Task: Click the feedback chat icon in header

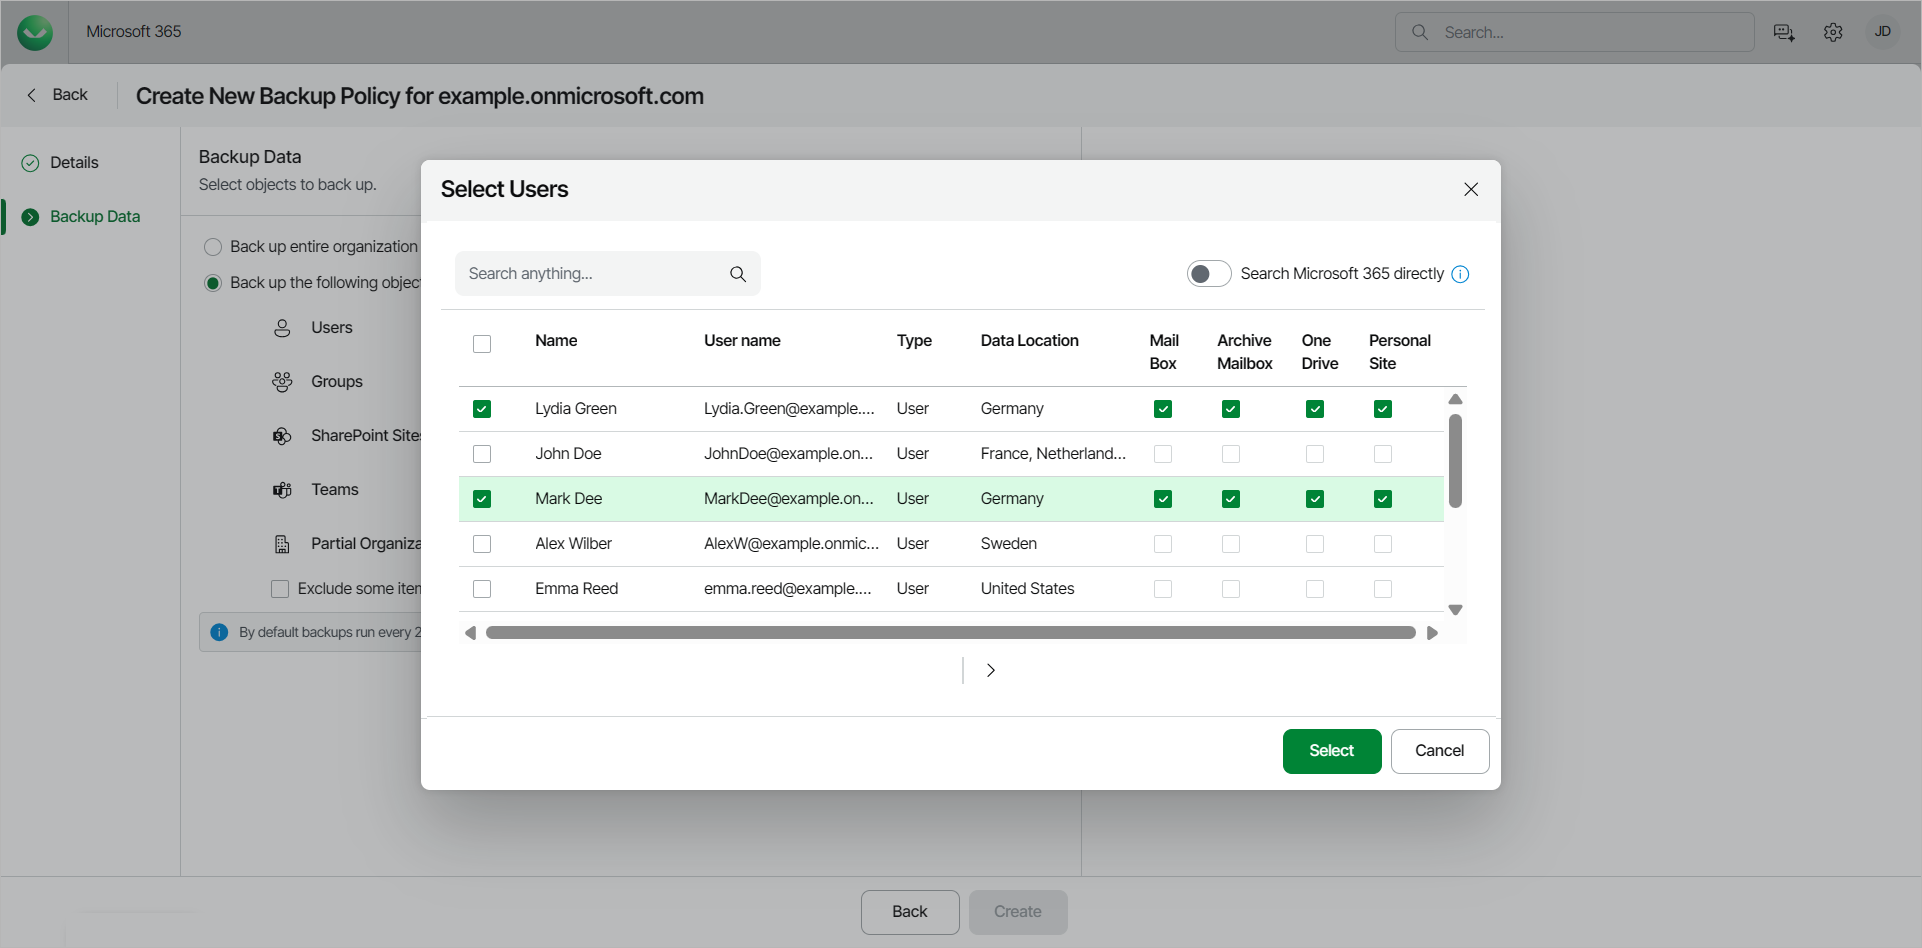Action: pyautogui.click(x=1784, y=32)
